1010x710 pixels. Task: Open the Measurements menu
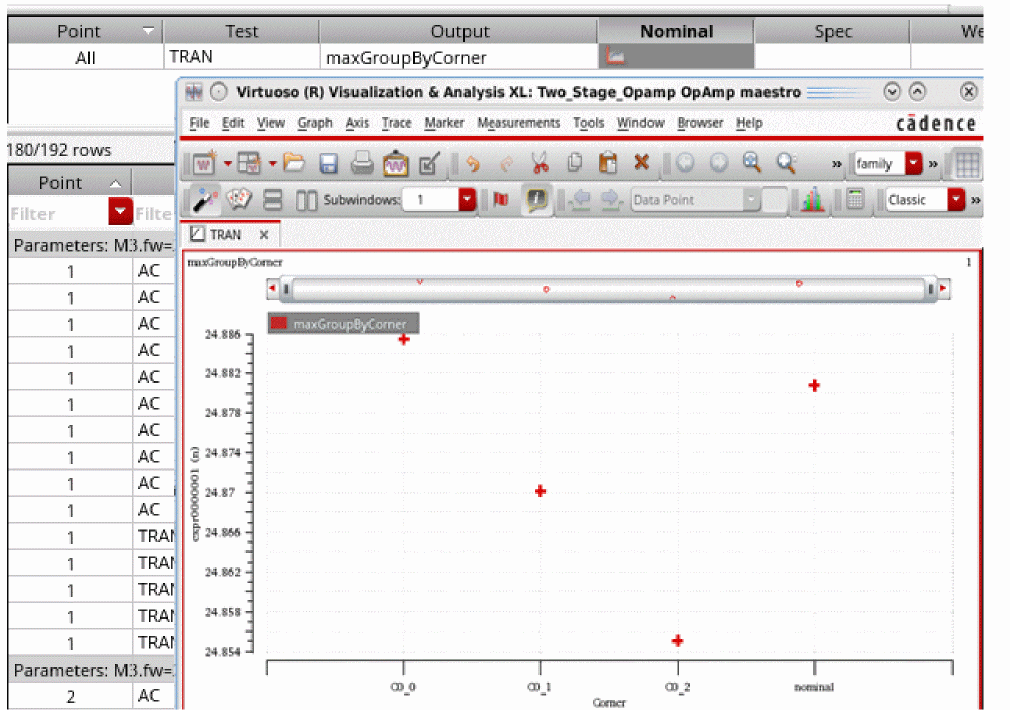pos(518,123)
